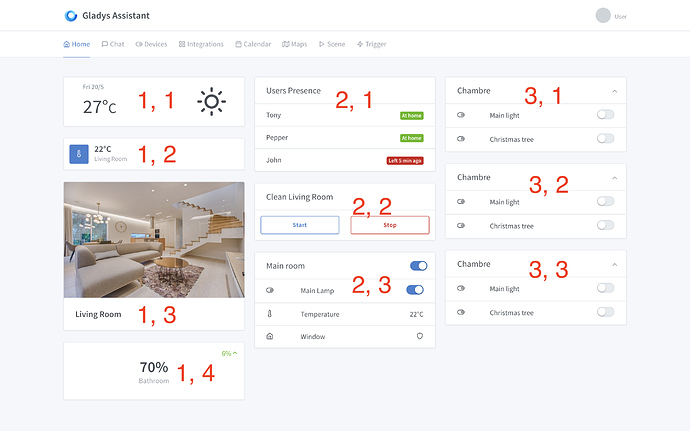
Task: Click the Stop button for Clean Living Room
Action: point(390,225)
